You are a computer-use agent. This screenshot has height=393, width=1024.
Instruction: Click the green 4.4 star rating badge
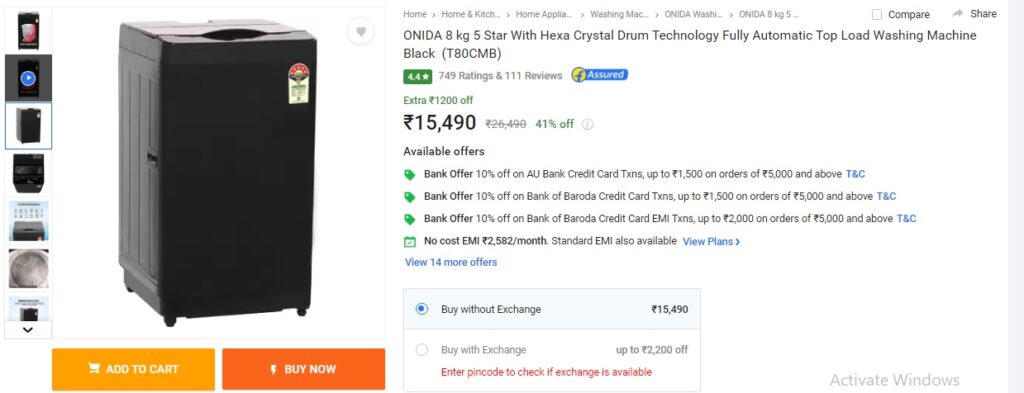(x=417, y=76)
